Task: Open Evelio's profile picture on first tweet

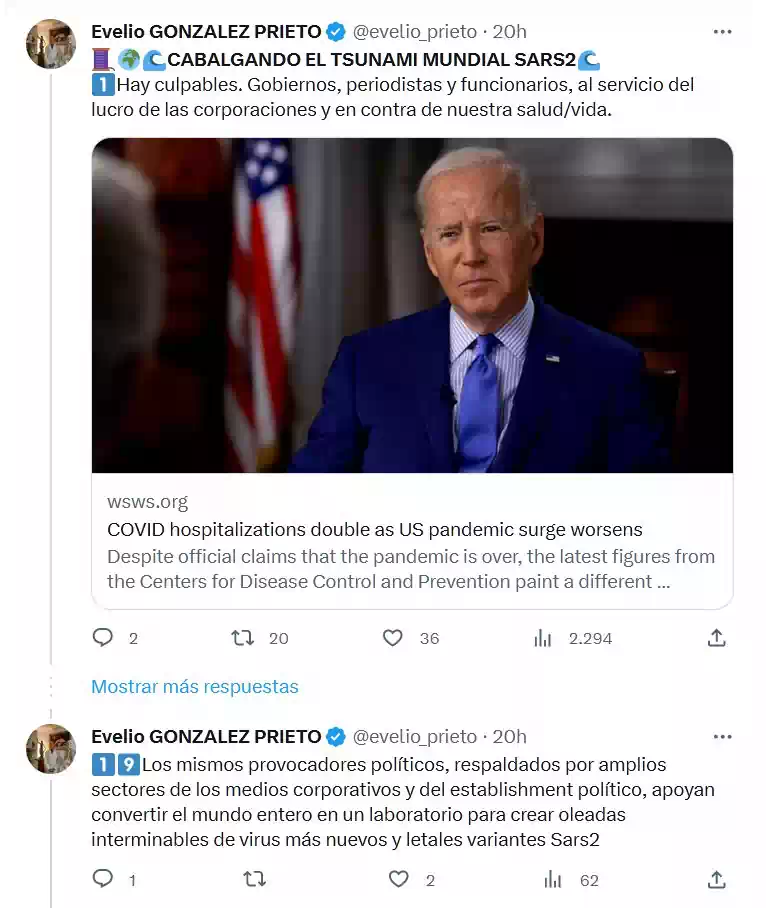Action: (x=51, y=45)
